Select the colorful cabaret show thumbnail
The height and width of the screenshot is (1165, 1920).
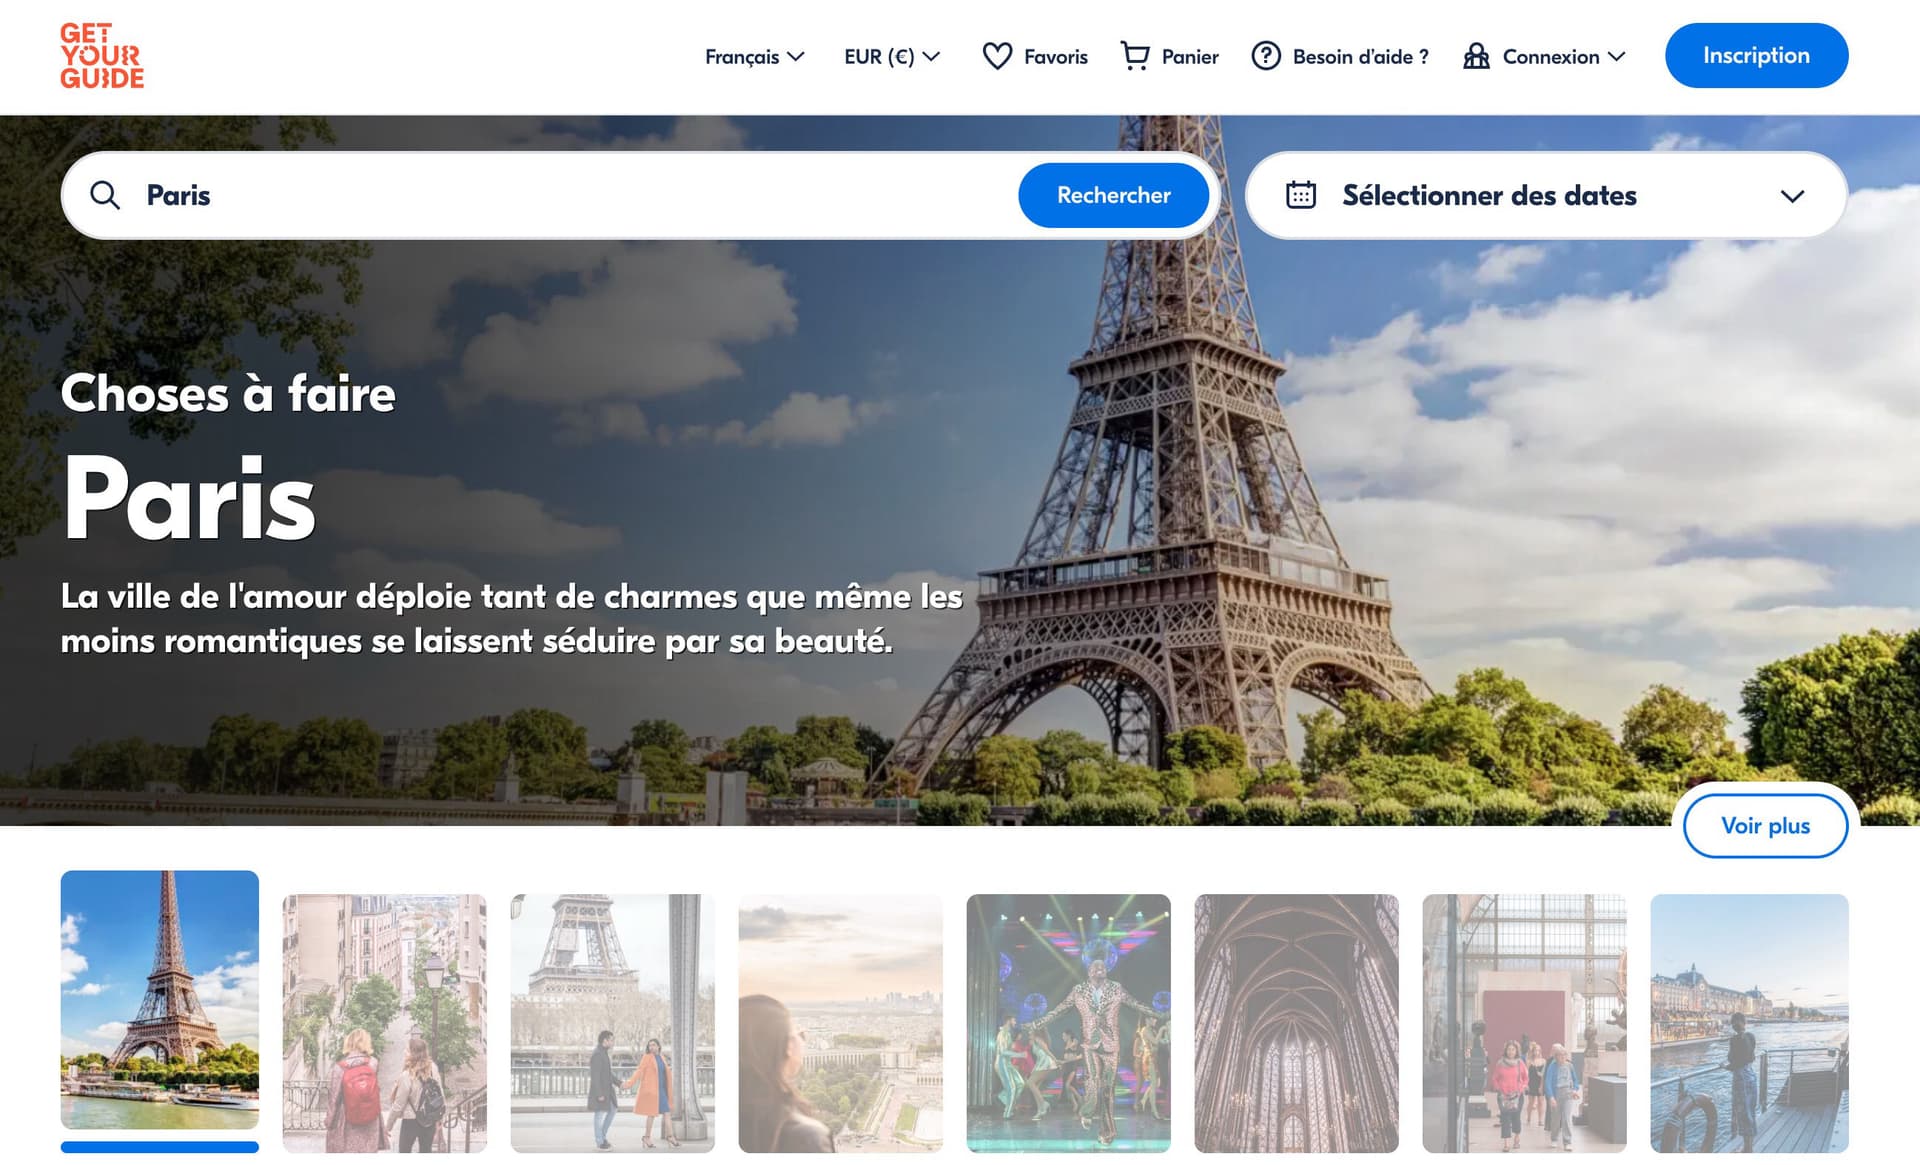1068,1023
